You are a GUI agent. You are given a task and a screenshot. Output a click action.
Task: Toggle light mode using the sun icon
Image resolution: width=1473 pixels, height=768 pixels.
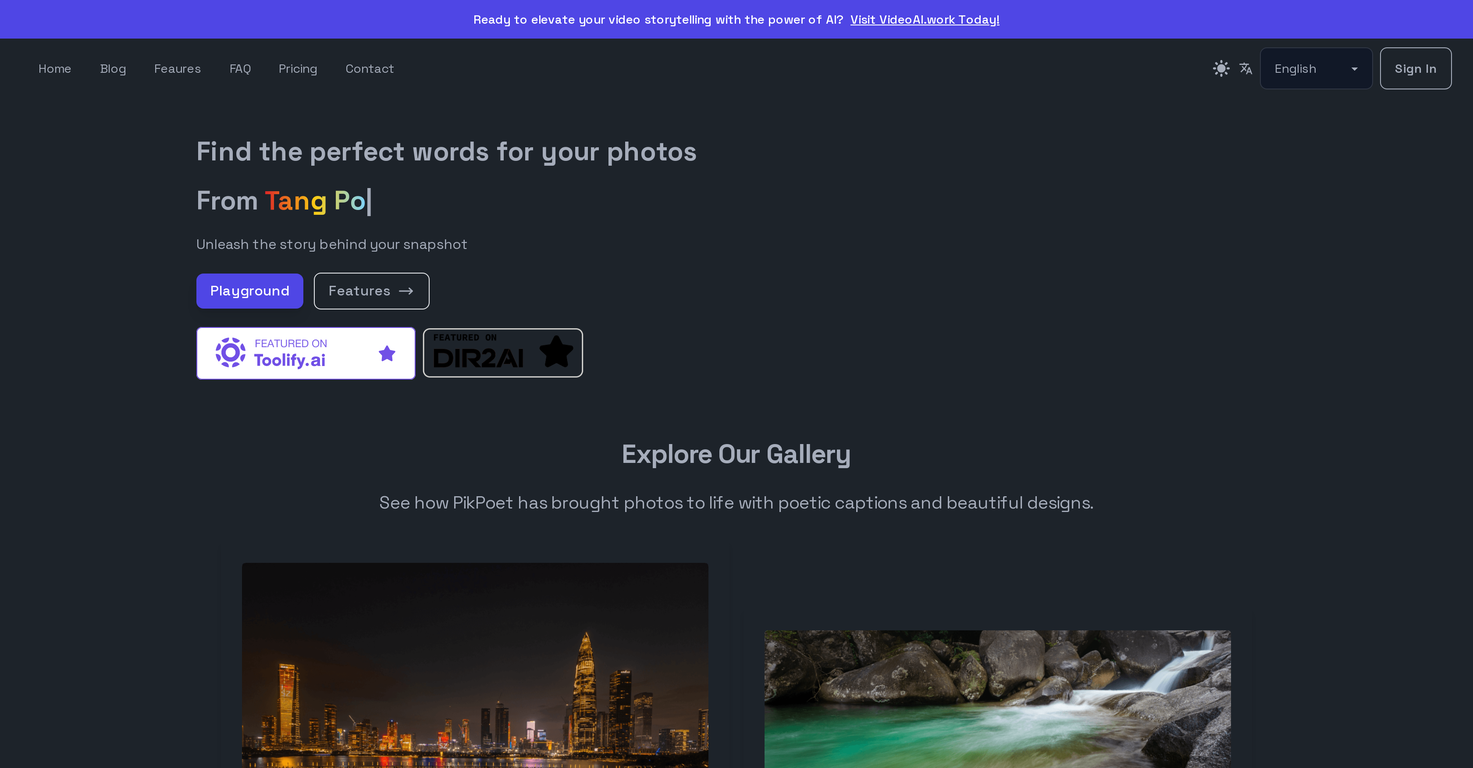coord(1221,68)
